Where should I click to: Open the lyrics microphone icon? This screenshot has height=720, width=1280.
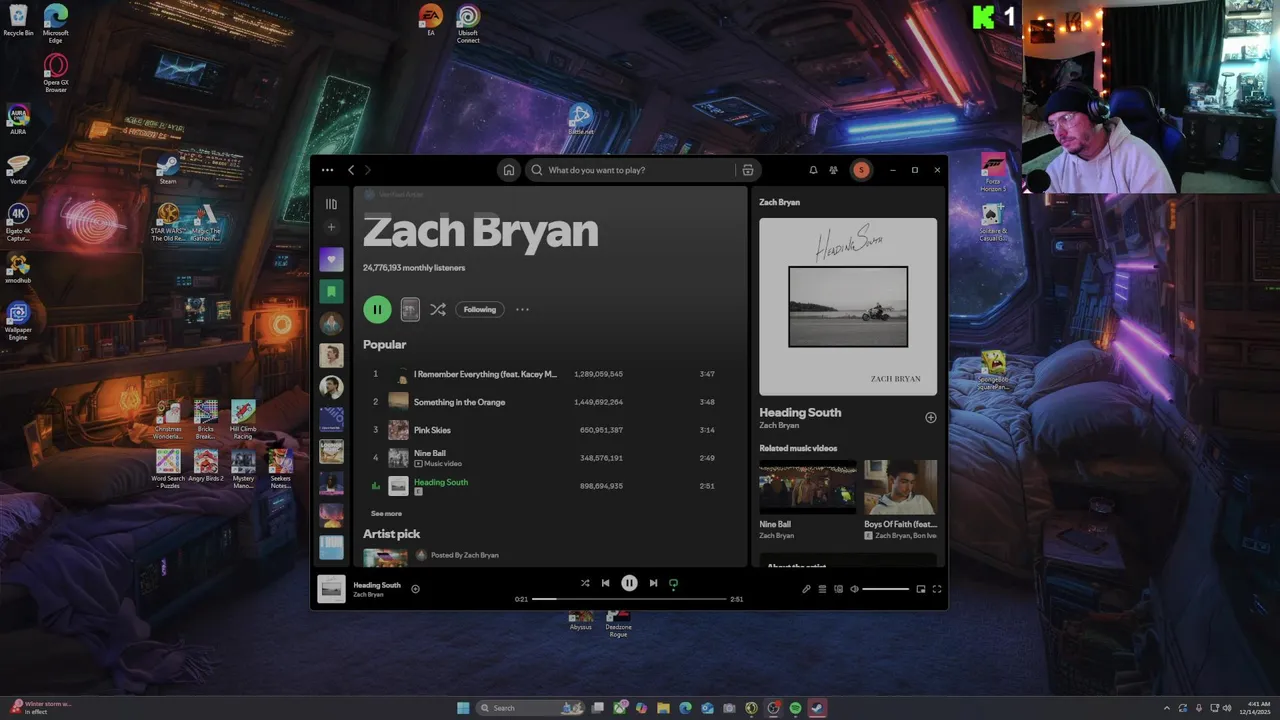pyautogui.click(x=806, y=589)
